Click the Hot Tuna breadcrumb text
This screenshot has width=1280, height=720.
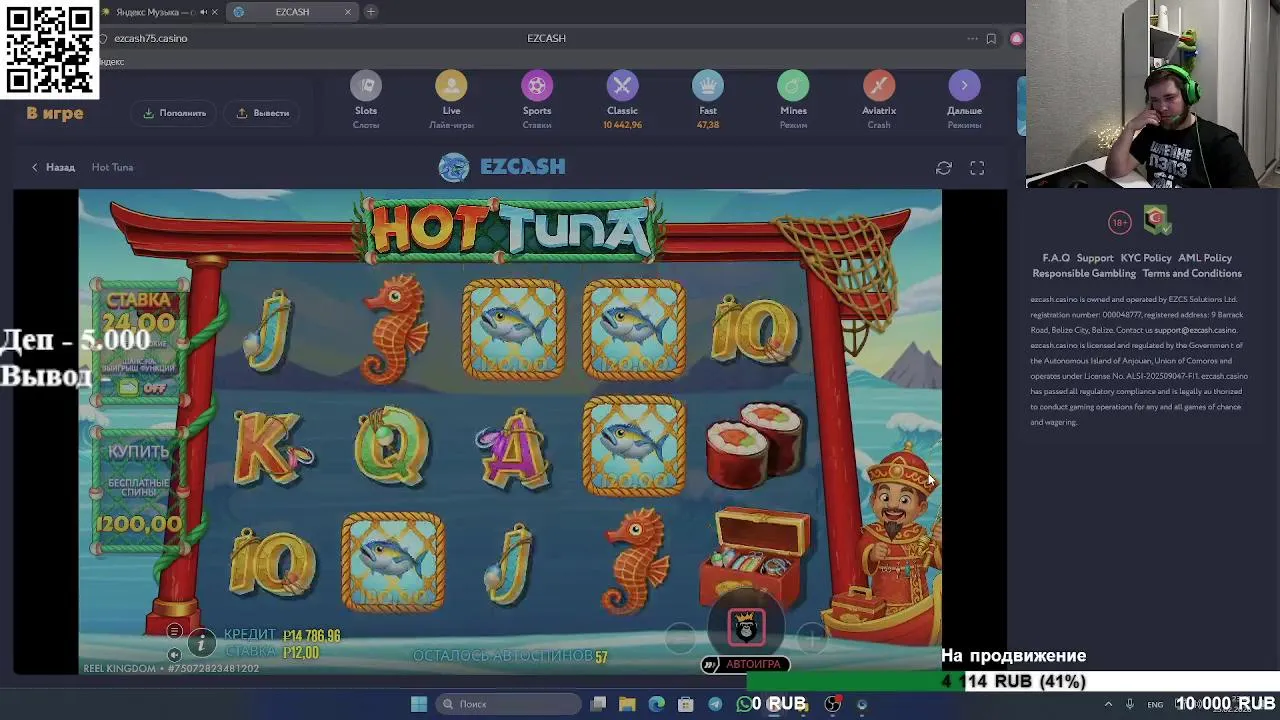pos(112,167)
